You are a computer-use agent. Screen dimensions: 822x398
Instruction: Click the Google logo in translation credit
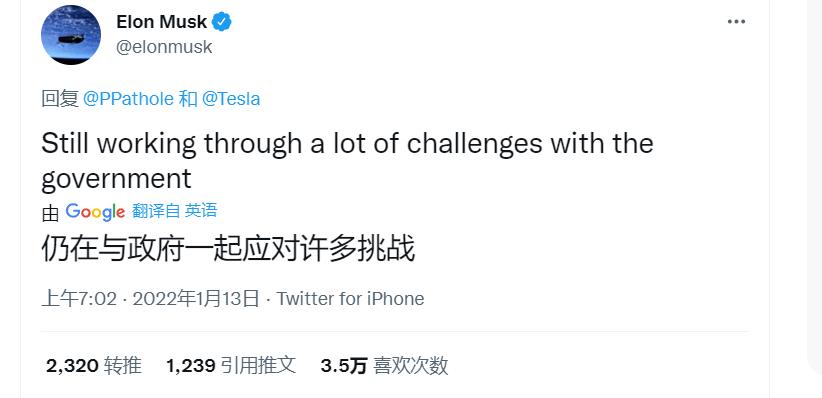coord(95,211)
